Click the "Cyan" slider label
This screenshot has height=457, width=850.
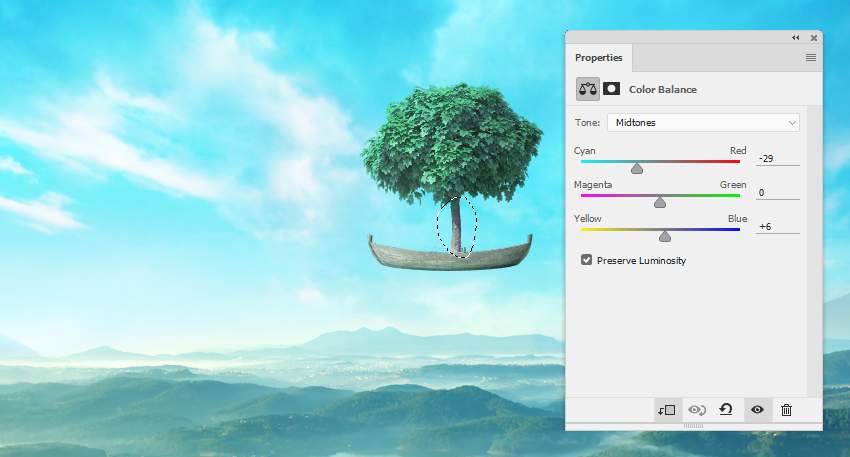click(584, 151)
